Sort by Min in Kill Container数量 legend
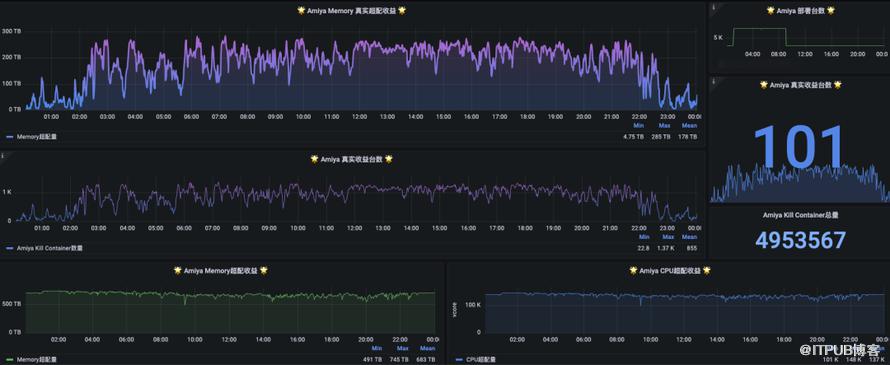The image size is (890, 365). pyautogui.click(x=644, y=237)
